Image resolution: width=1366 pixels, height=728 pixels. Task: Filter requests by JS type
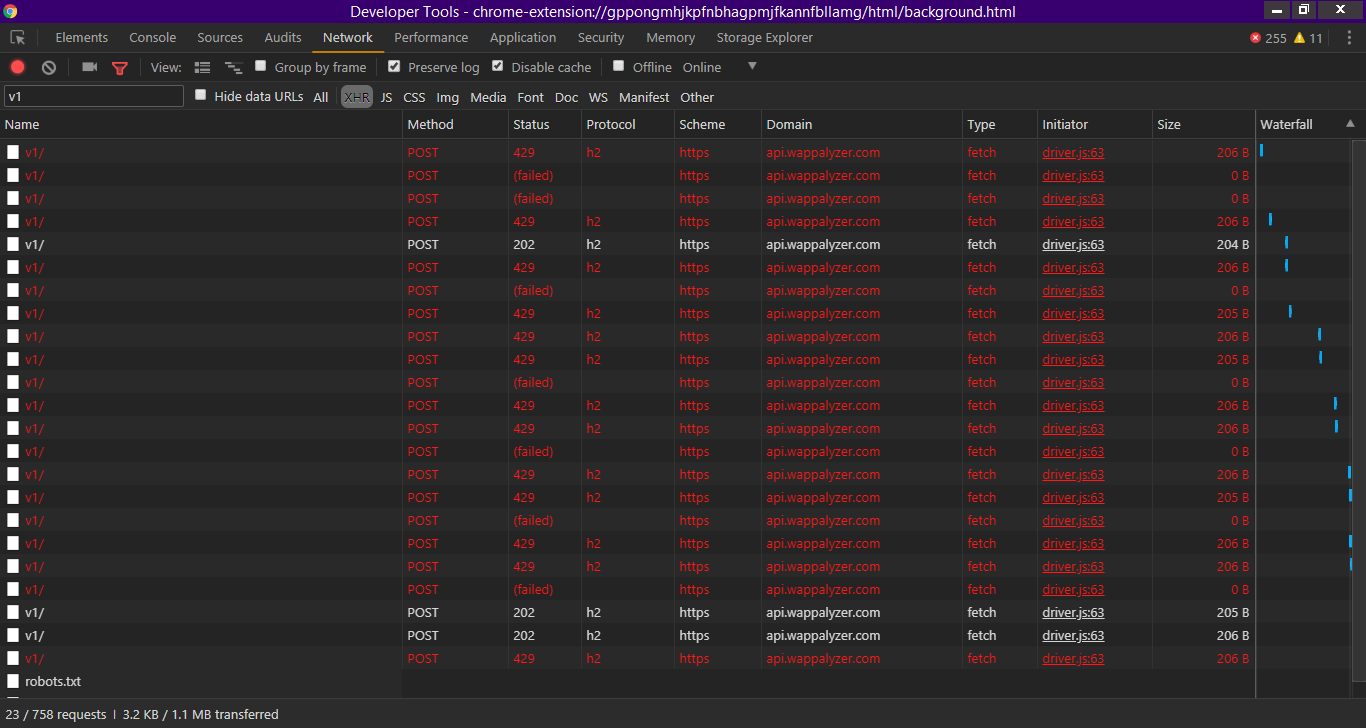pyautogui.click(x=386, y=97)
